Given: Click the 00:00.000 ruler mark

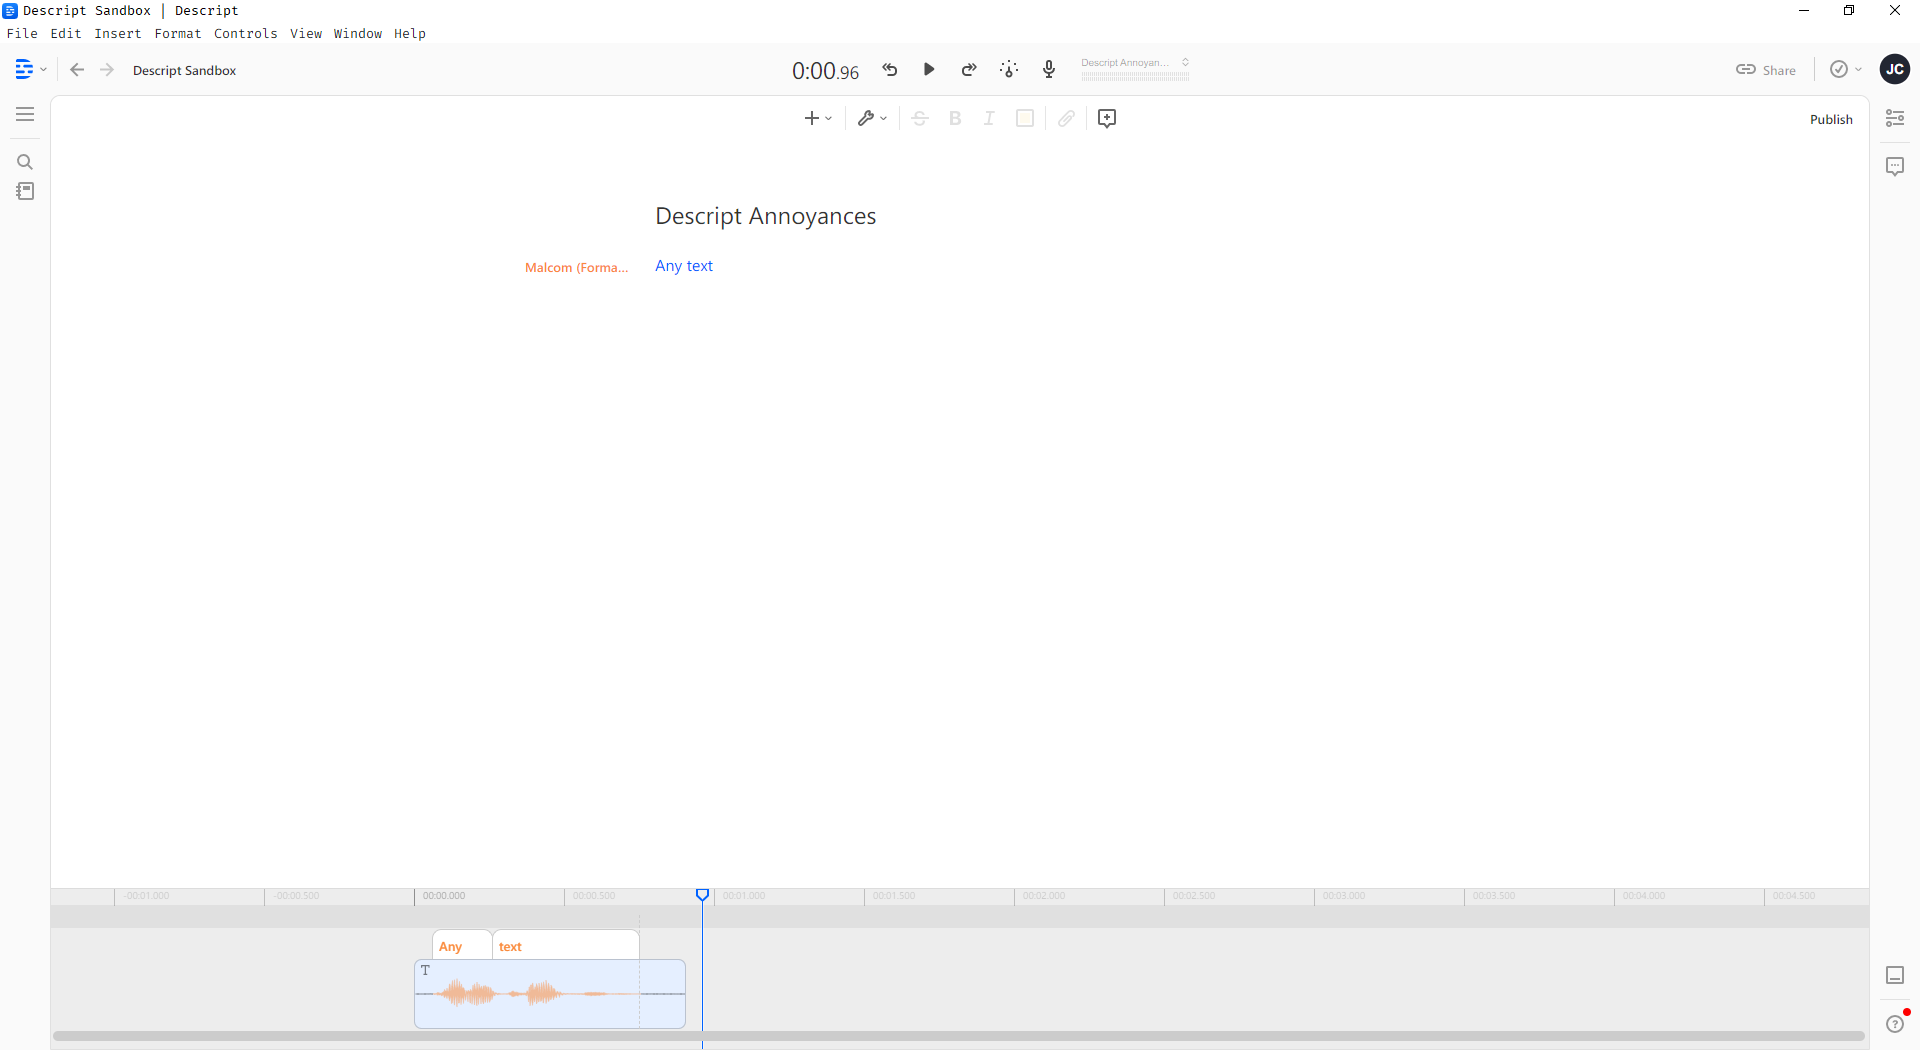Looking at the screenshot, I should [x=444, y=896].
